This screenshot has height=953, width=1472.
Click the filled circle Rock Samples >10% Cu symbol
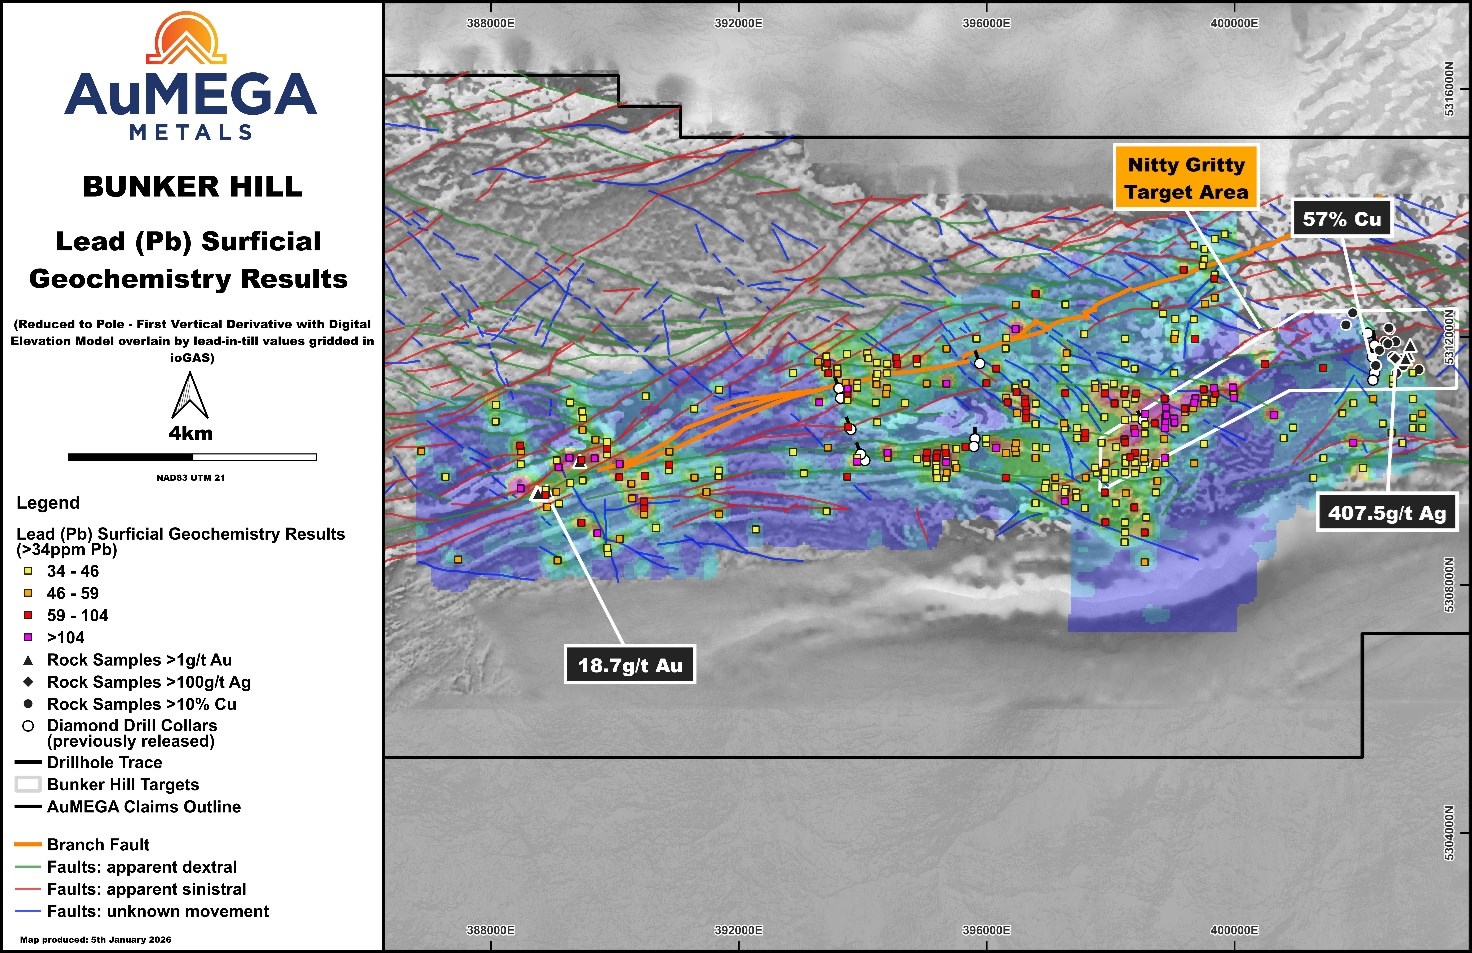coord(28,704)
